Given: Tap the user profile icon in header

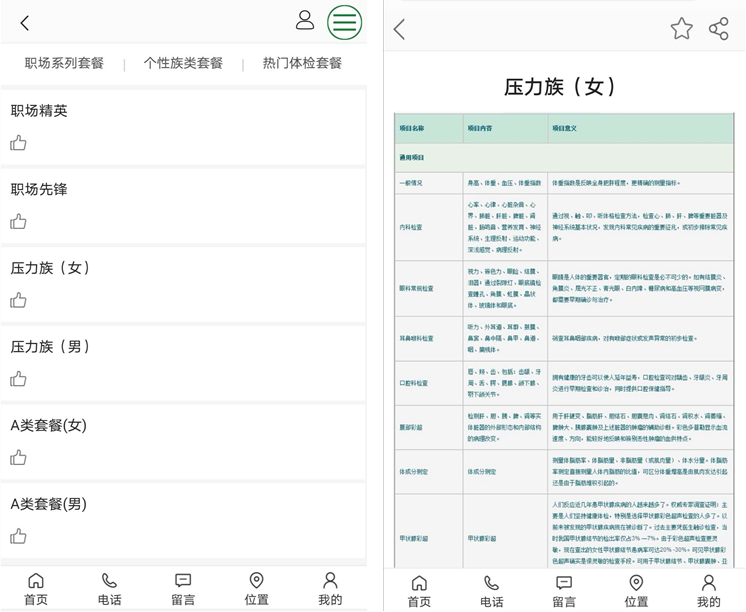Looking at the screenshot, I should (x=305, y=21).
